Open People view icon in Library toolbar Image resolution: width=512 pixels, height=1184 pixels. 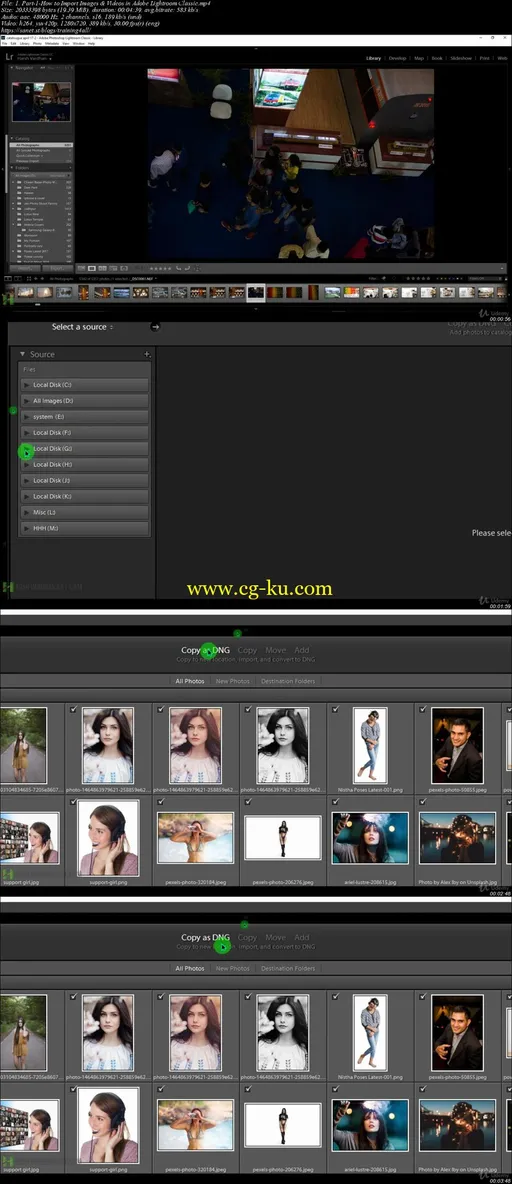pos(124,268)
